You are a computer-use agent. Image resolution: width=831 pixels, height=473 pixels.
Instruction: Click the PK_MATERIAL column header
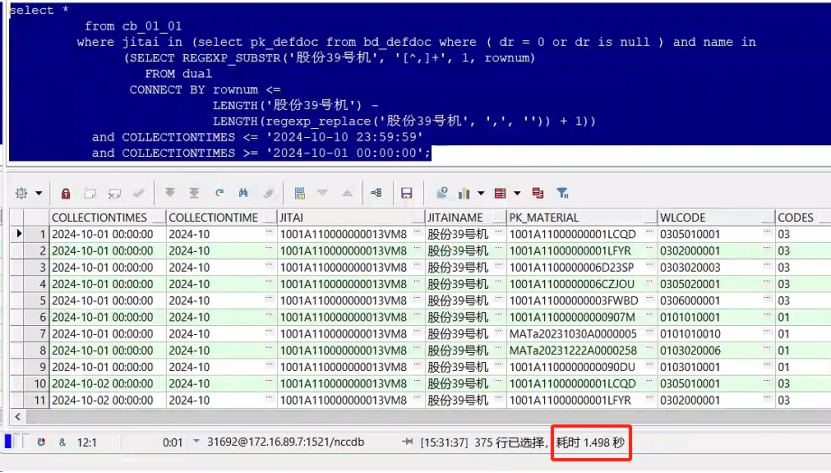(x=582, y=218)
